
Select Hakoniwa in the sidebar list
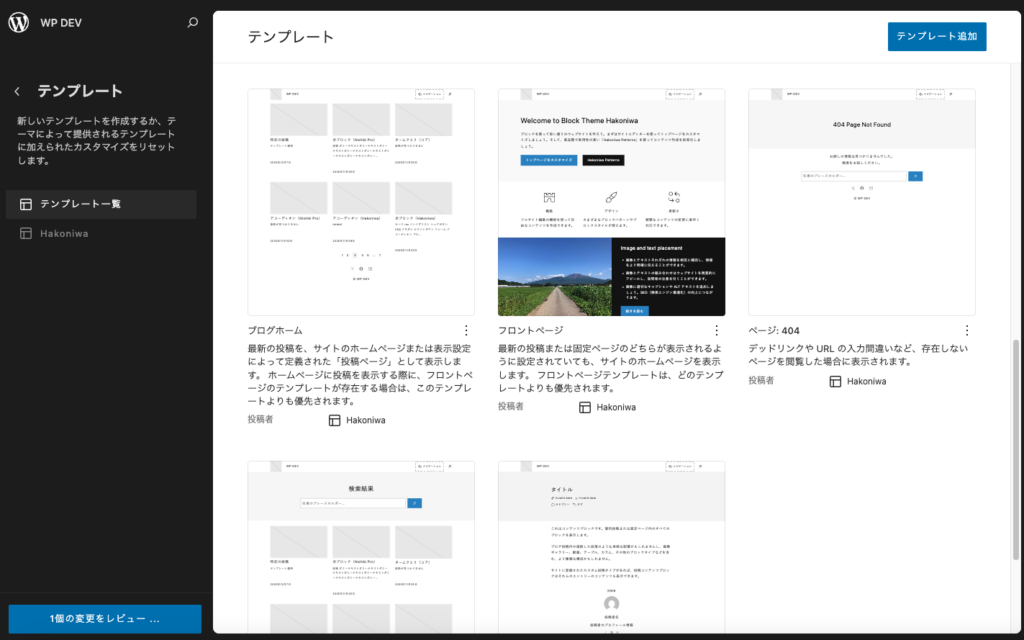click(x=64, y=233)
